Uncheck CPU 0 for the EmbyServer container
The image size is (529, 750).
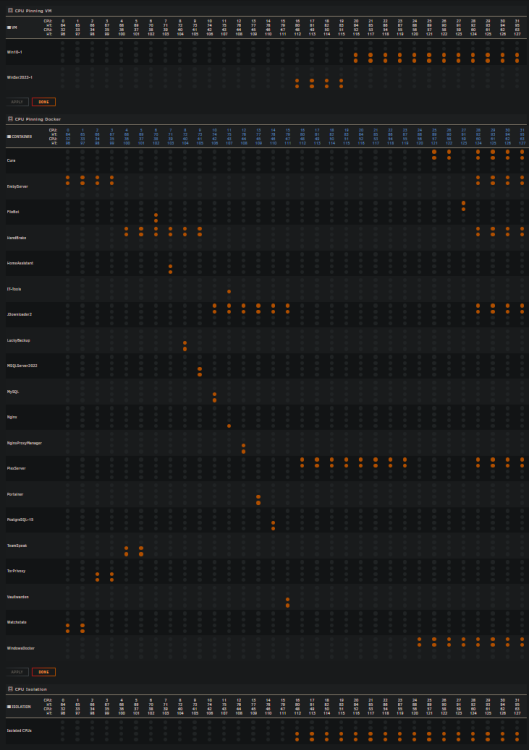coord(68,177)
